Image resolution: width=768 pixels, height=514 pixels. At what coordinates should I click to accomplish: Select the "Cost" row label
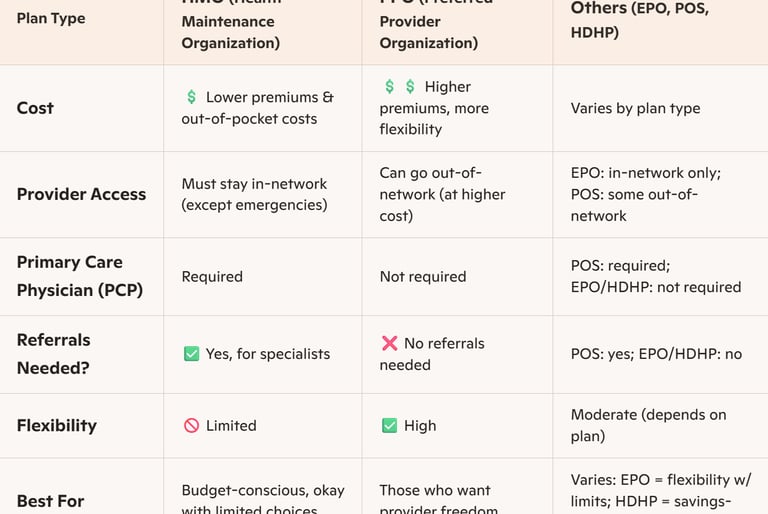coord(35,108)
